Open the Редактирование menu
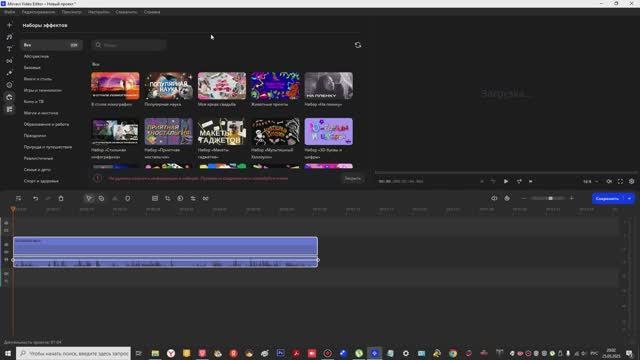 coord(38,12)
